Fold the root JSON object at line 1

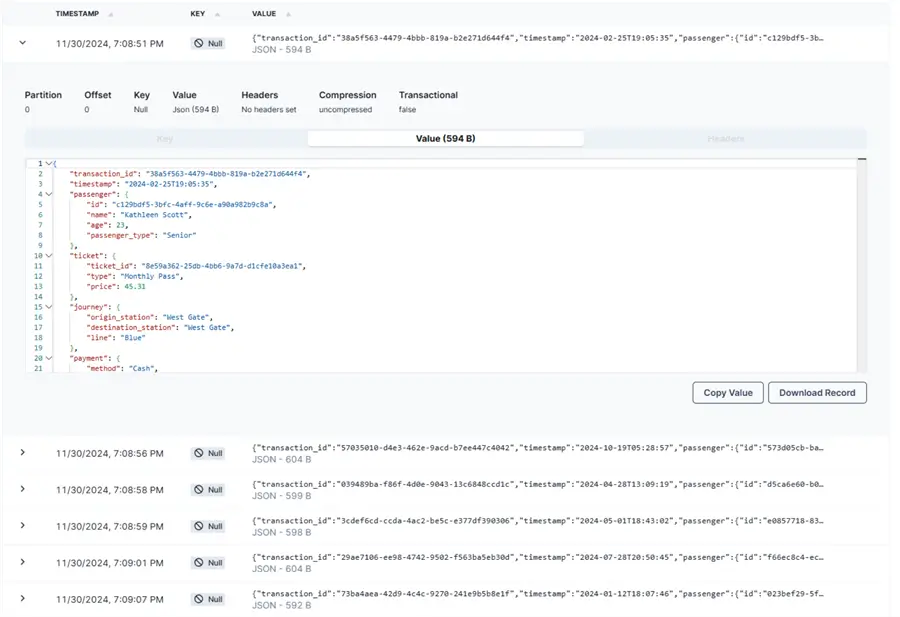pos(49,164)
